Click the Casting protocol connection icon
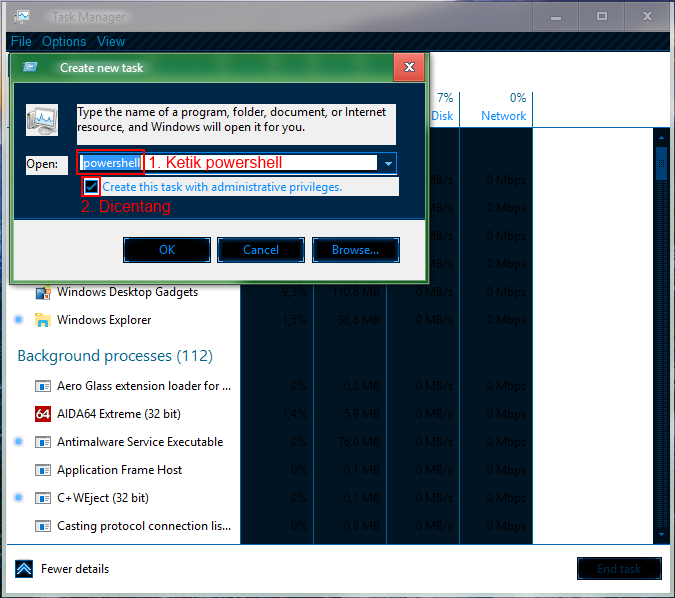 tap(43, 526)
